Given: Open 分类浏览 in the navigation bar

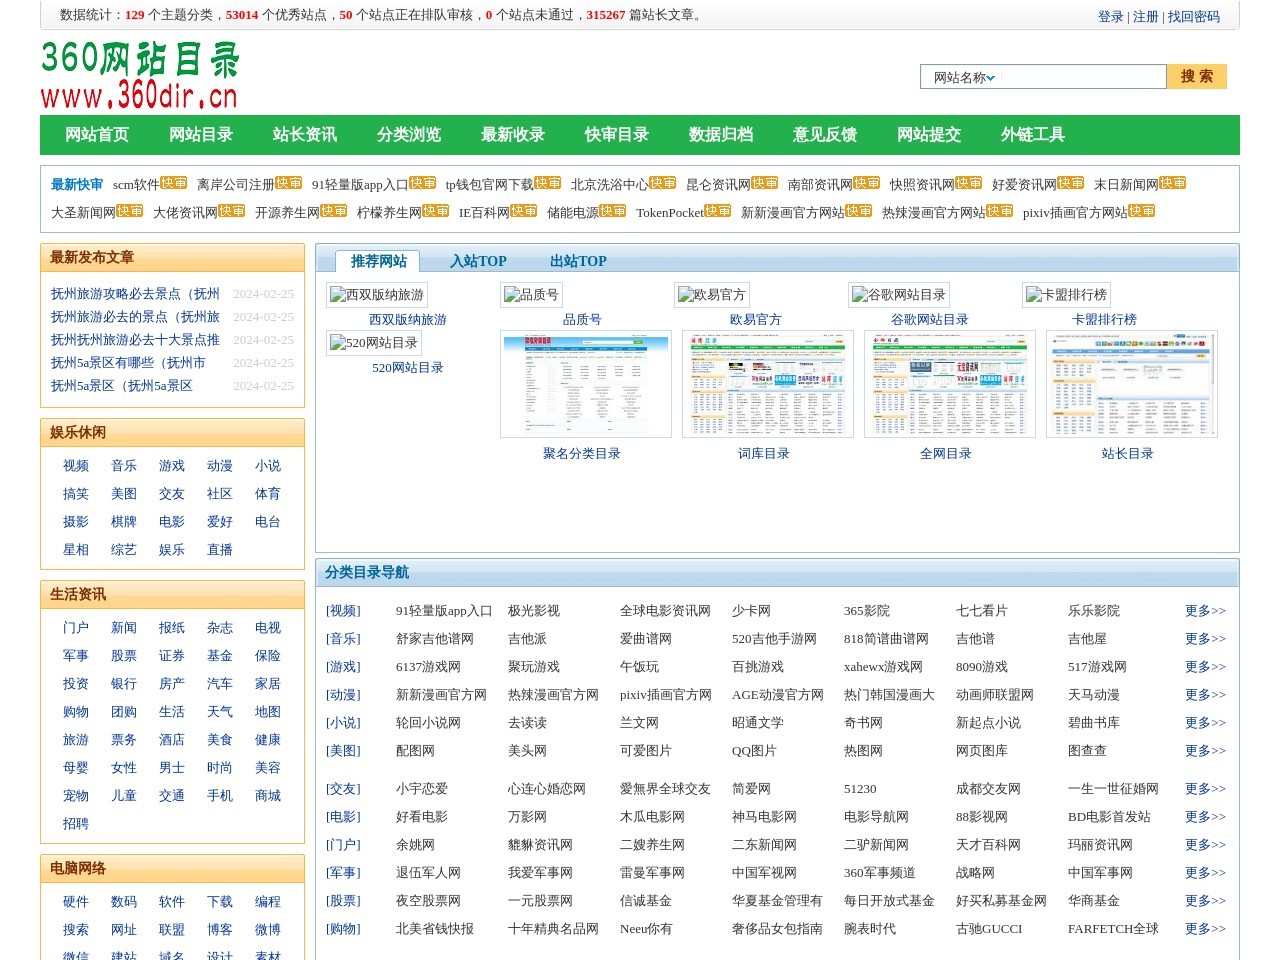Looking at the screenshot, I should (408, 135).
